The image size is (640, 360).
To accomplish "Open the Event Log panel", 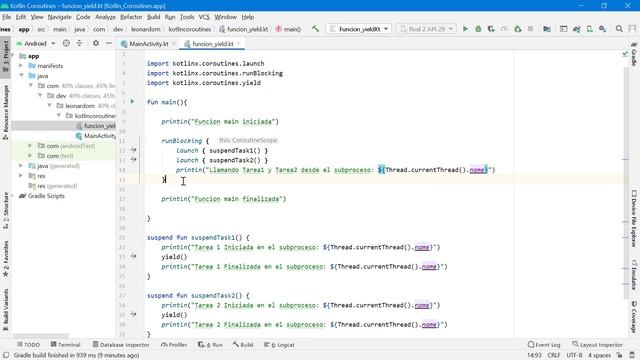I will (544, 344).
